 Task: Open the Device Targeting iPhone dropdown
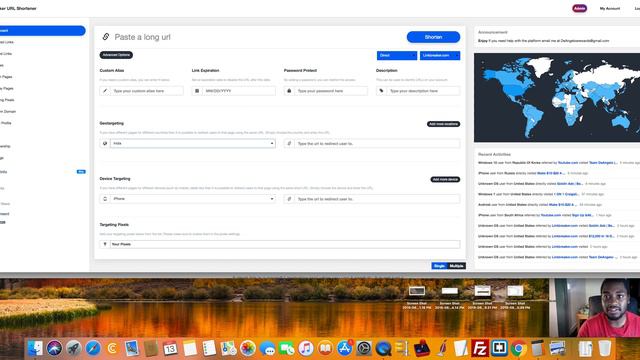(193, 199)
